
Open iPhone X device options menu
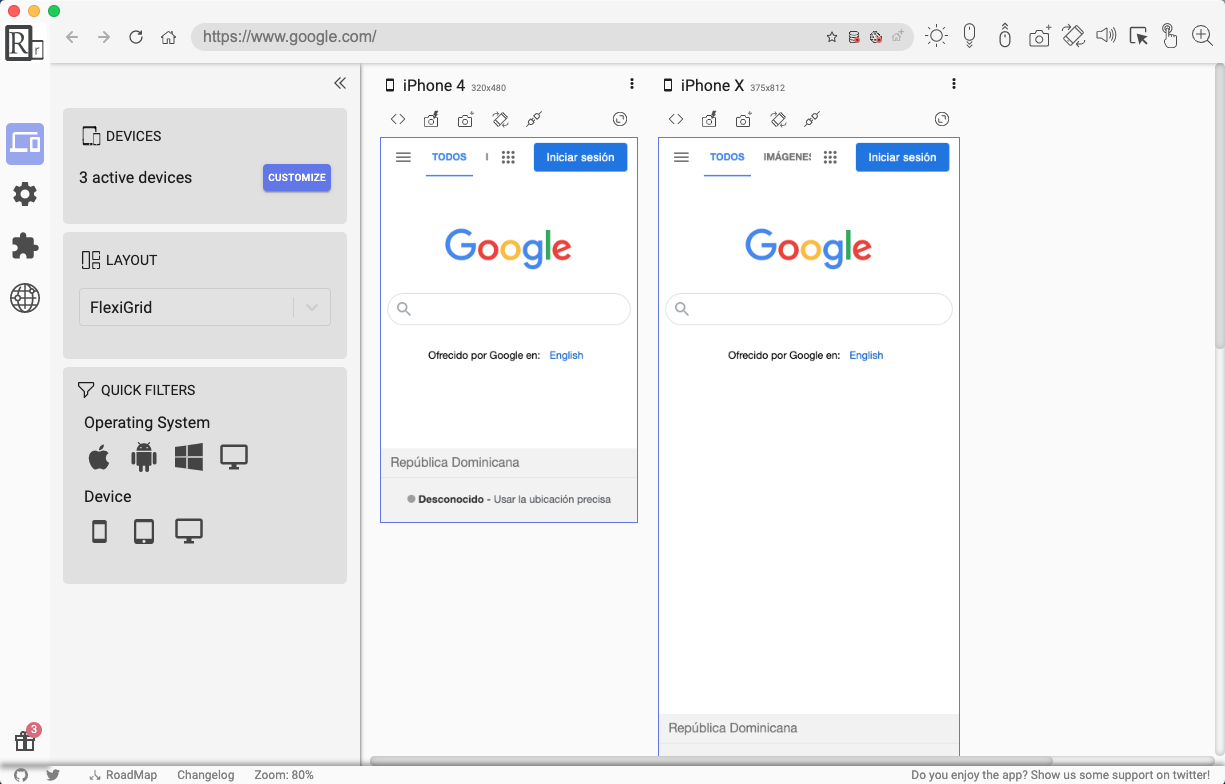[x=954, y=84]
